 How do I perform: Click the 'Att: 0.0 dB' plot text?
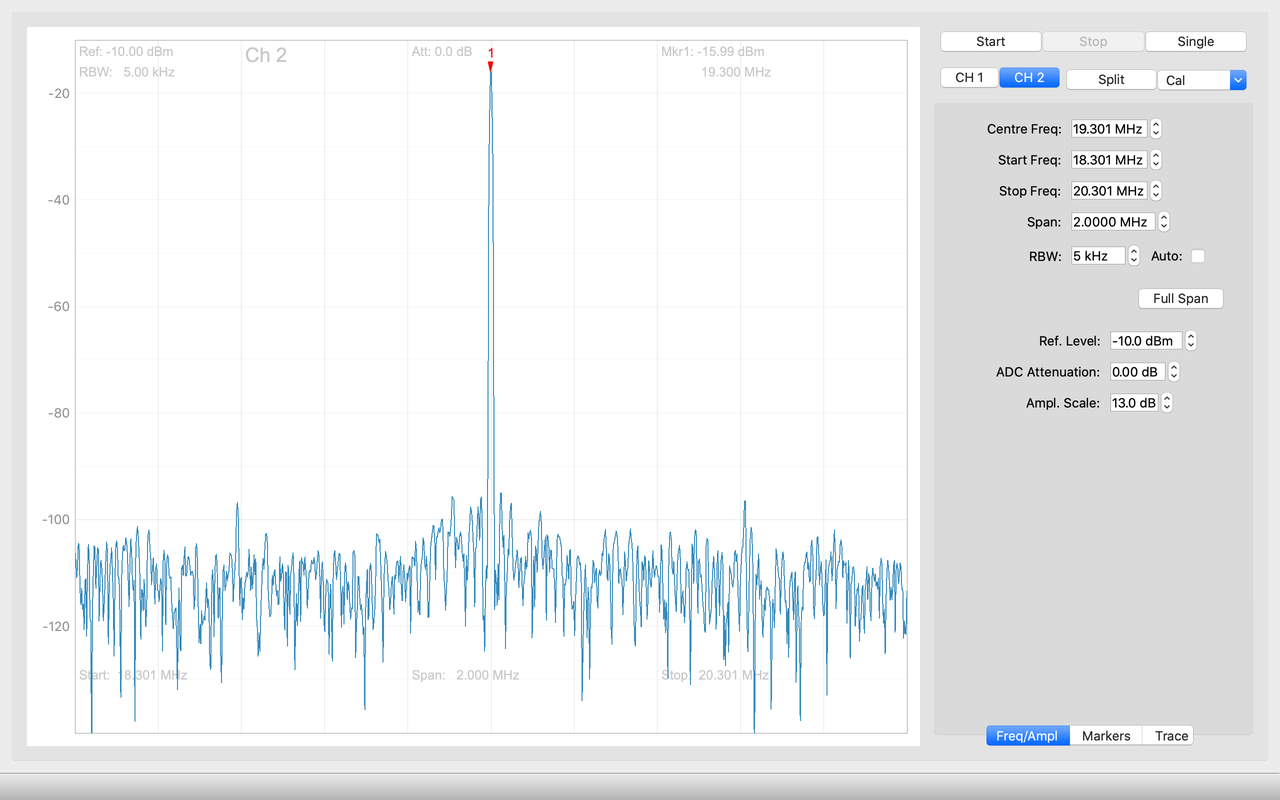(x=441, y=52)
